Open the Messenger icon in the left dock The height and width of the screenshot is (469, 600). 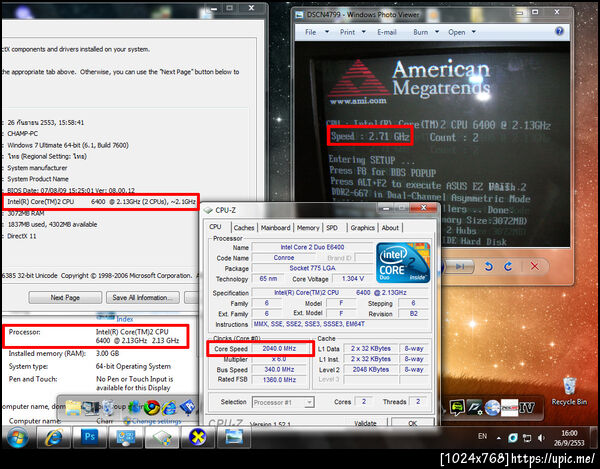134,408
